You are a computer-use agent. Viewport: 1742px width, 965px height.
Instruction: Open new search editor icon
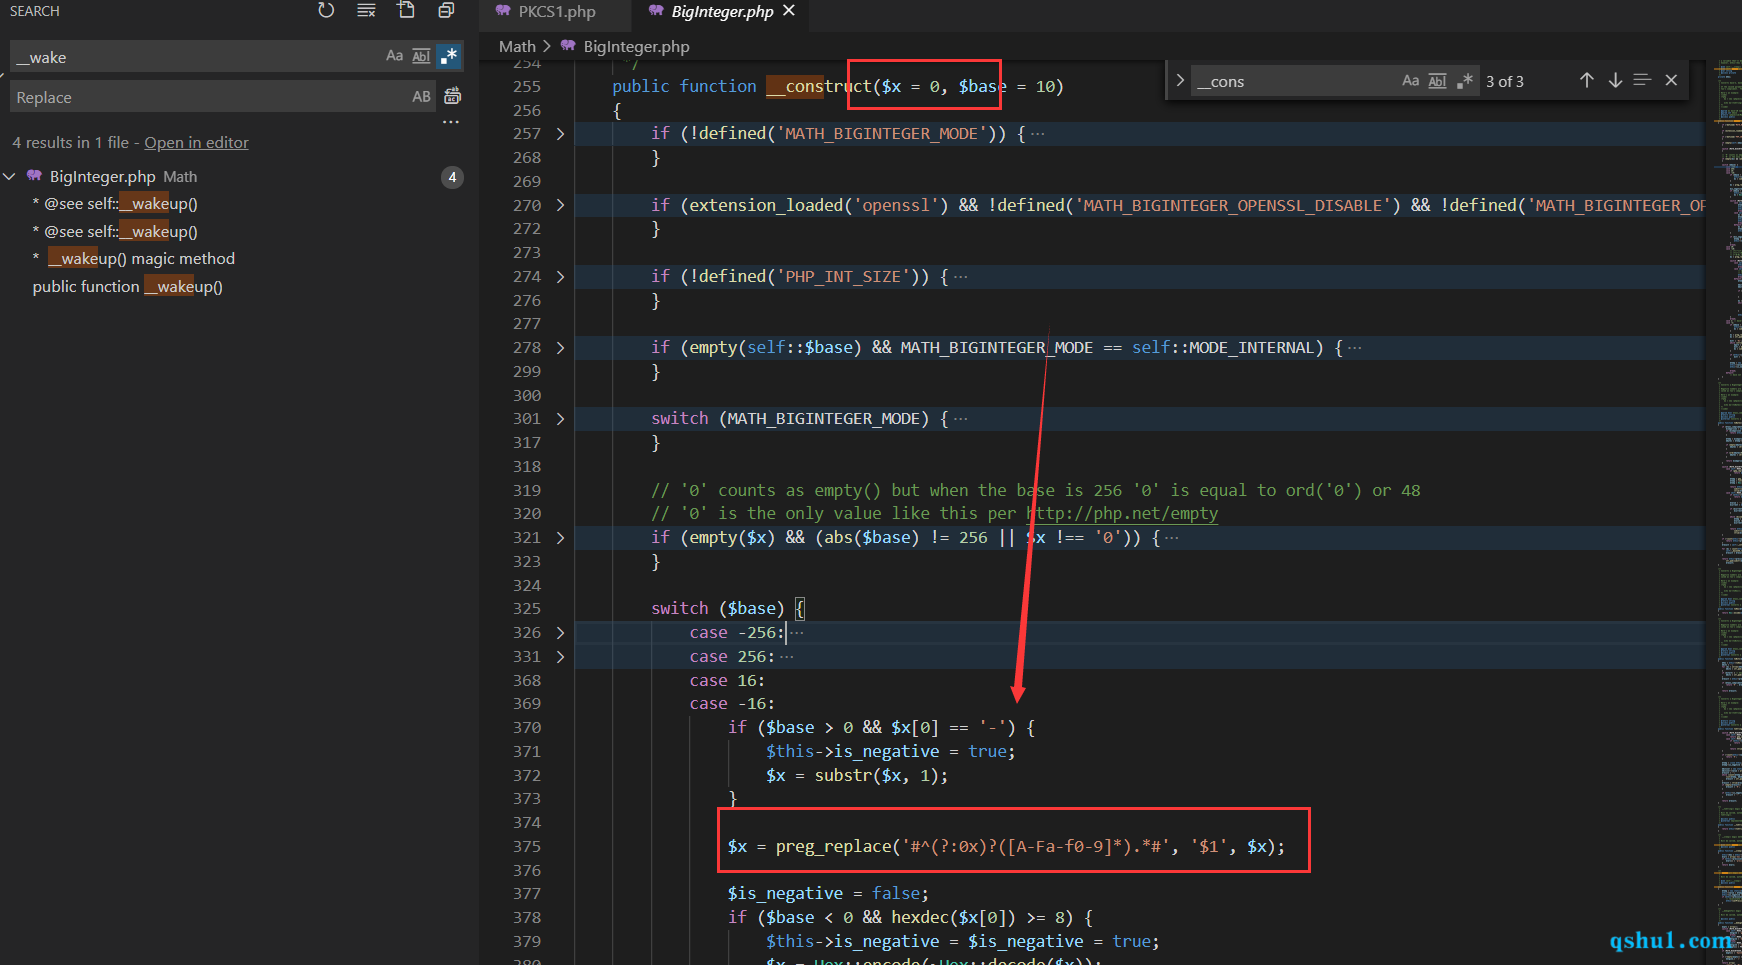tap(406, 10)
